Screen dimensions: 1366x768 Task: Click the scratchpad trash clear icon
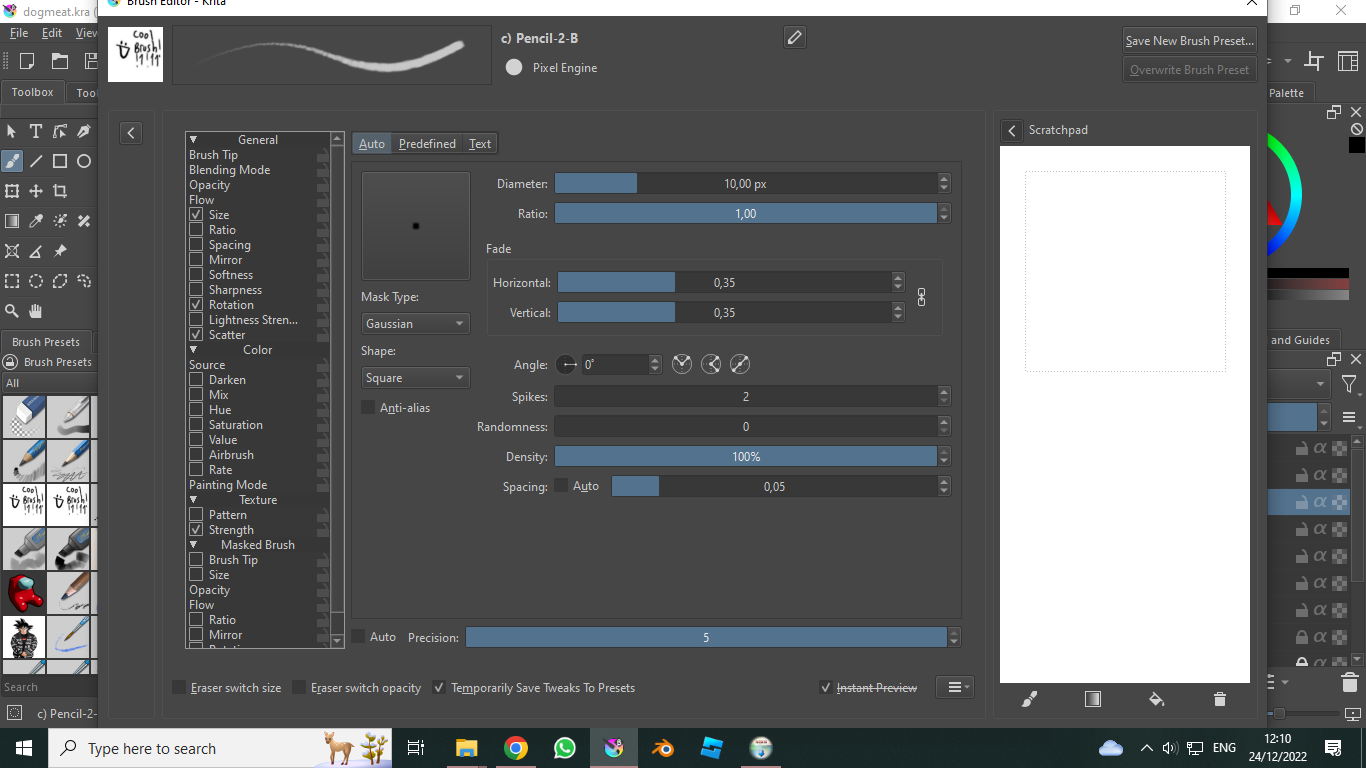tap(1219, 699)
